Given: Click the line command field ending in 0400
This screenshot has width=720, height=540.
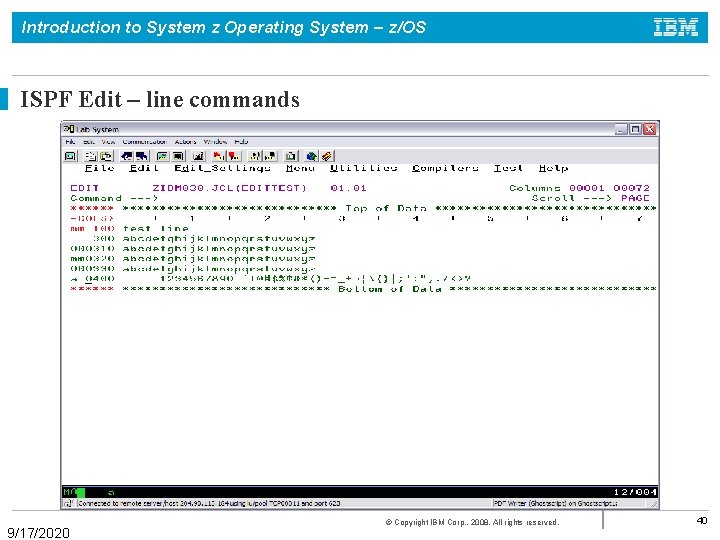Looking at the screenshot, I should (x=92, y=279).
